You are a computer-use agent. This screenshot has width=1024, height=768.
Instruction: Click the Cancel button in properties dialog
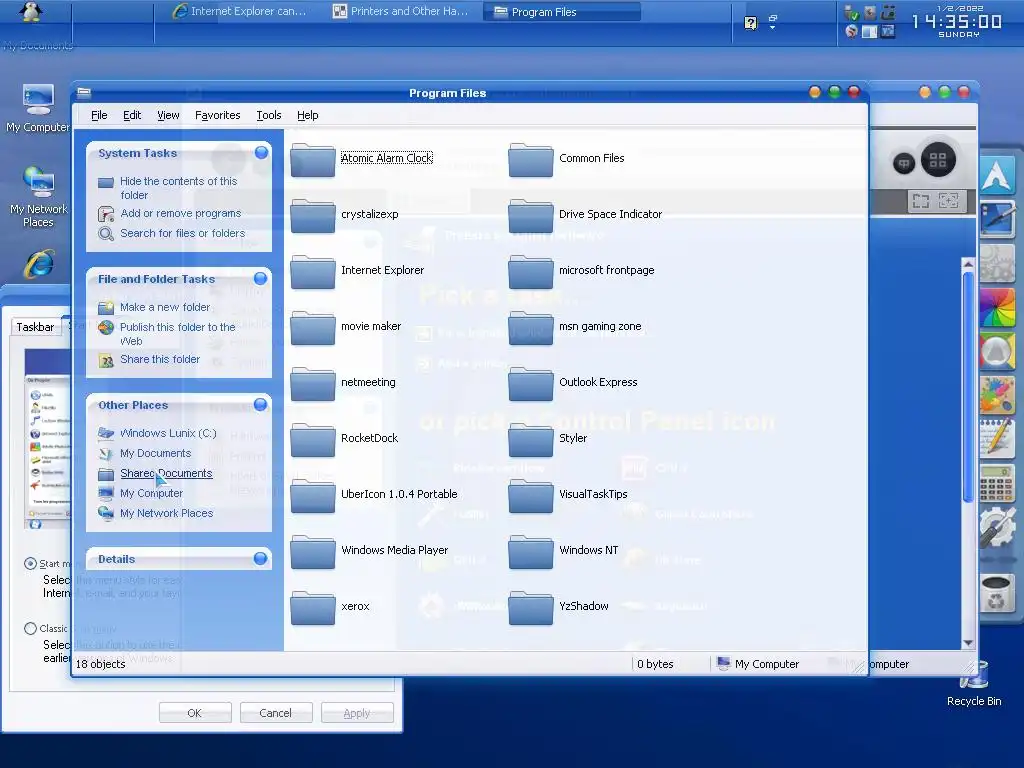(x=276, y=712)
